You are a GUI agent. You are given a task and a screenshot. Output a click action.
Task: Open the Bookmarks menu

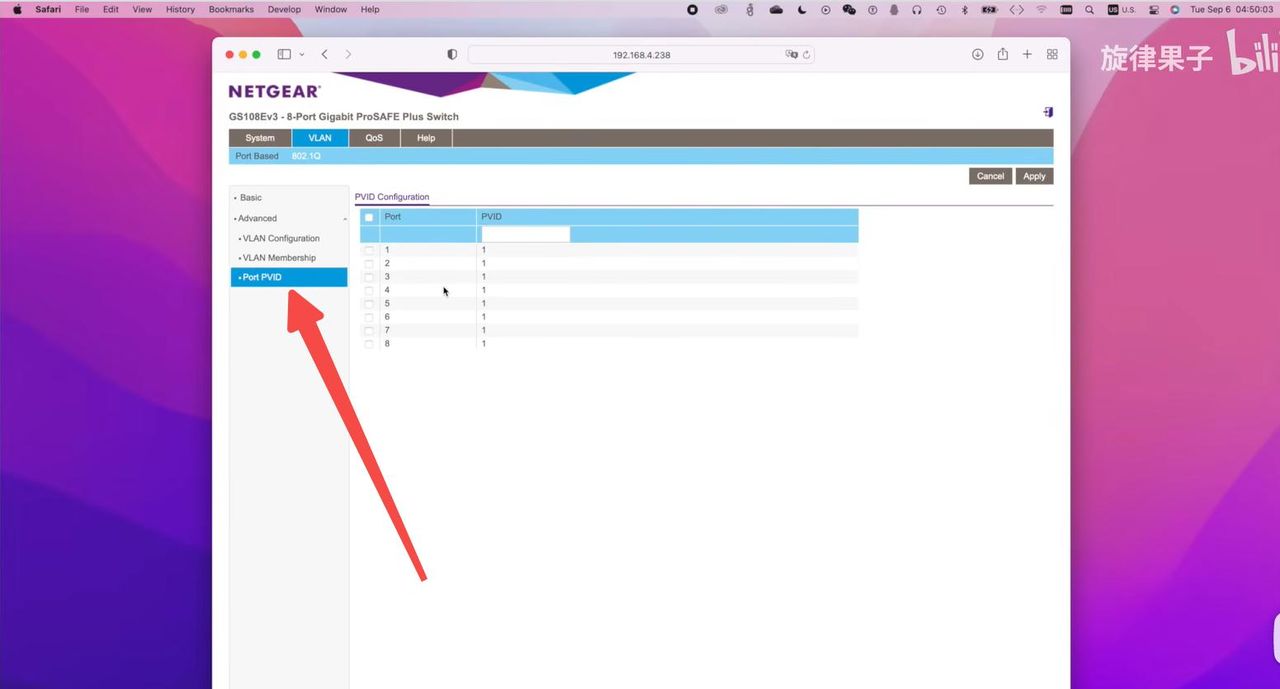tap(231, 9)
